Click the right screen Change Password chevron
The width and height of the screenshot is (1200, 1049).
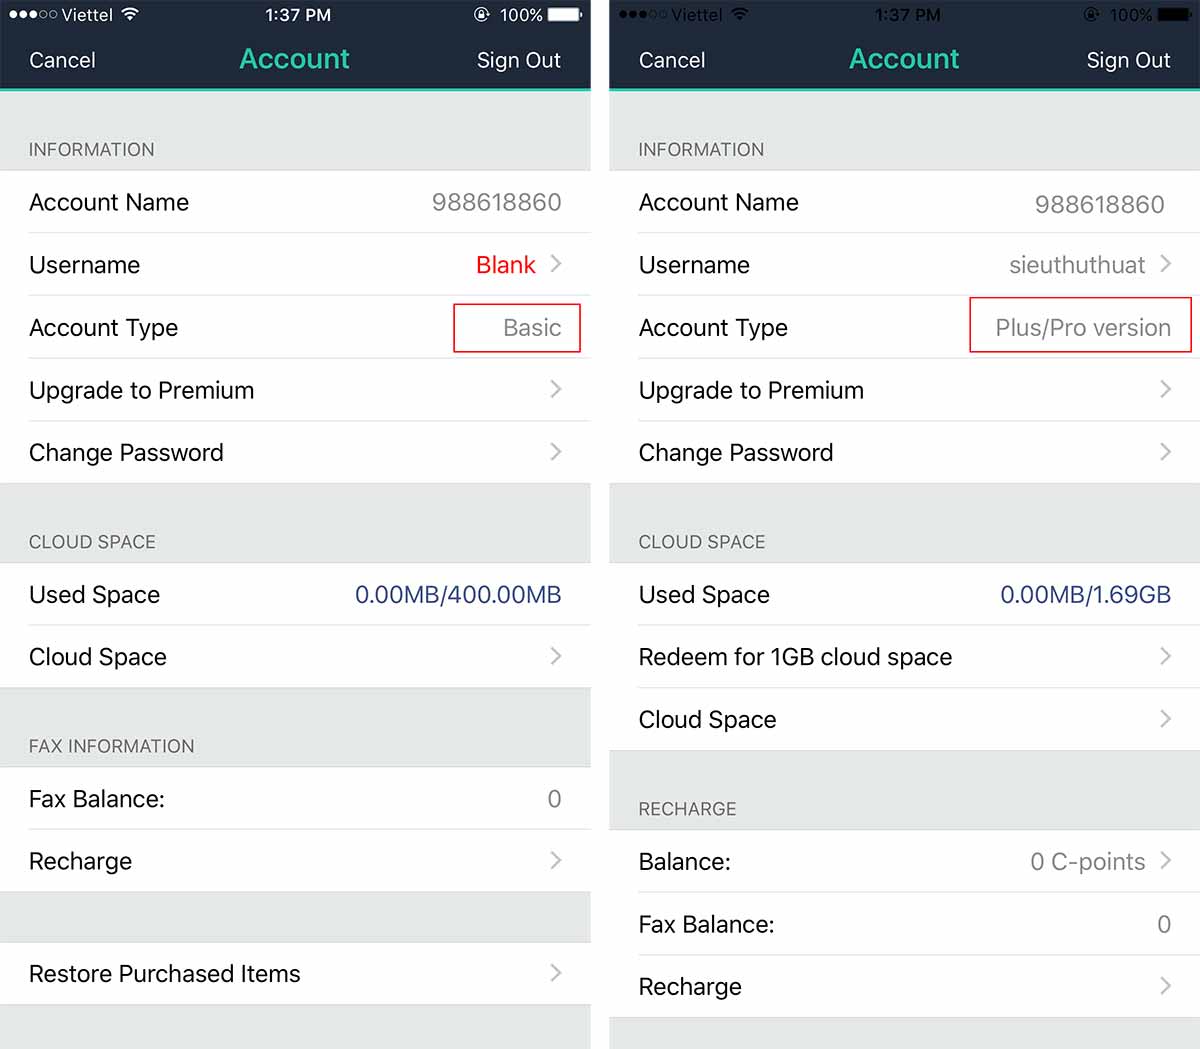tap(1165, 452)
